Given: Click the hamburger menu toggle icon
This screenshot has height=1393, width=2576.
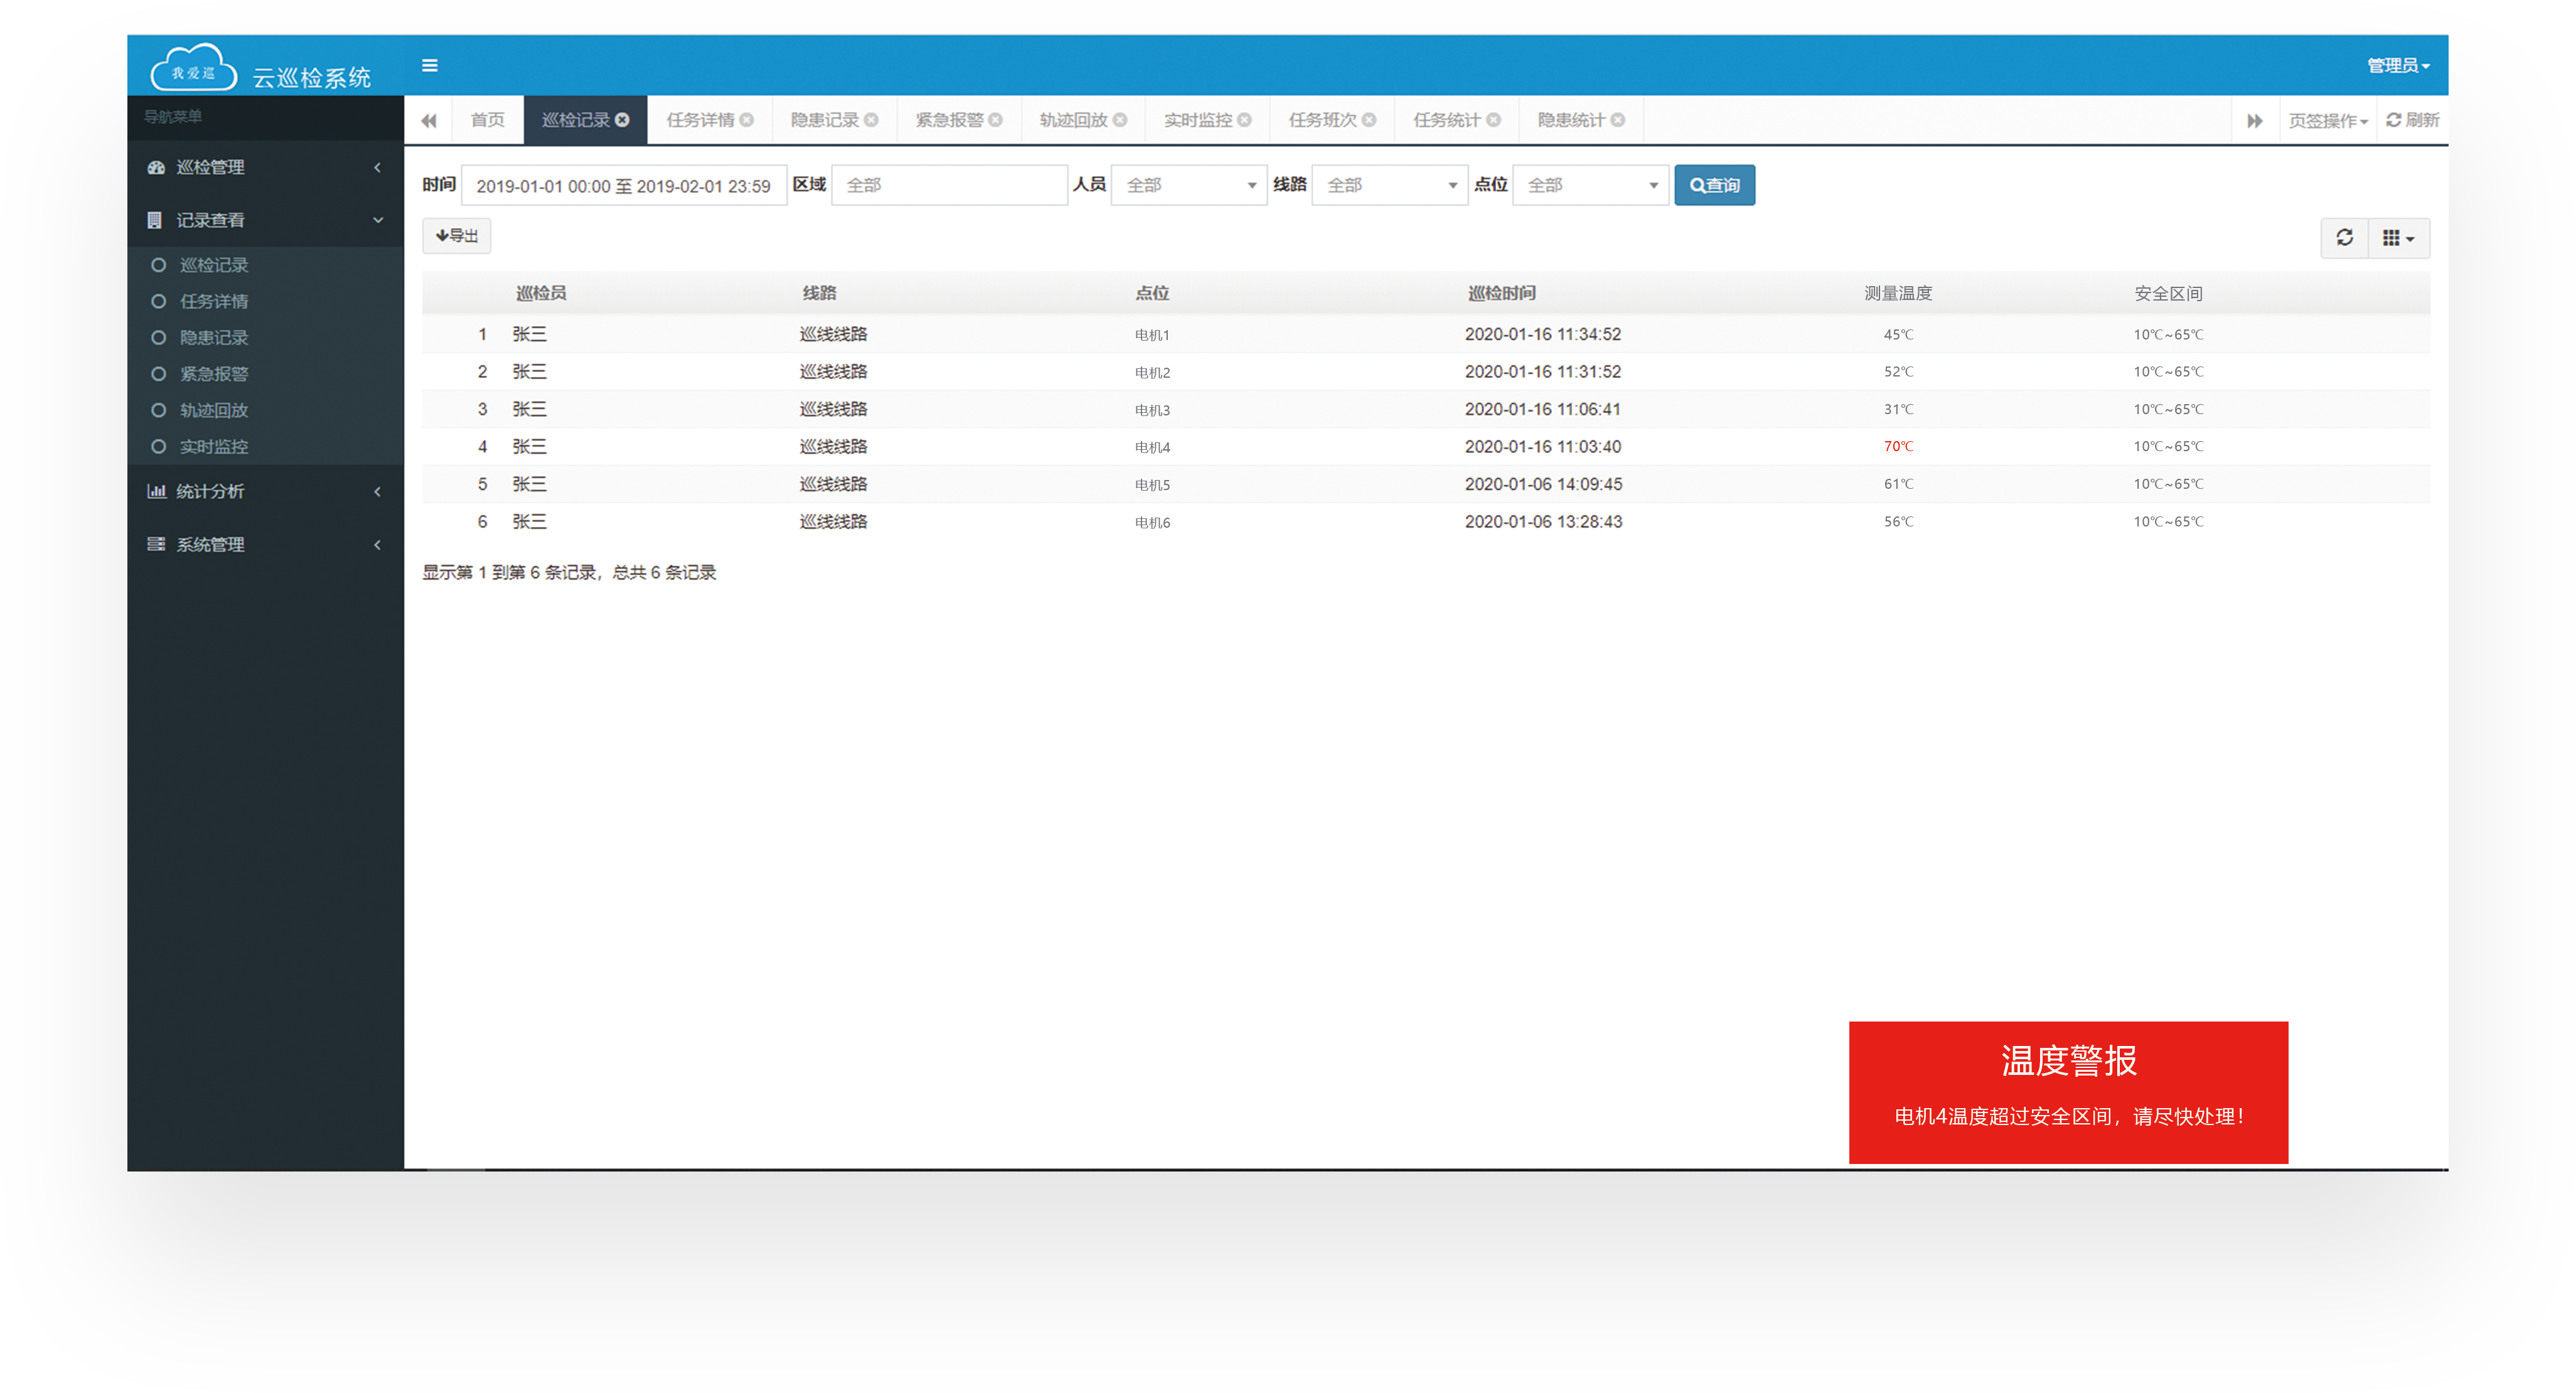Looking at the screenshot, I should tap(430, 66).
